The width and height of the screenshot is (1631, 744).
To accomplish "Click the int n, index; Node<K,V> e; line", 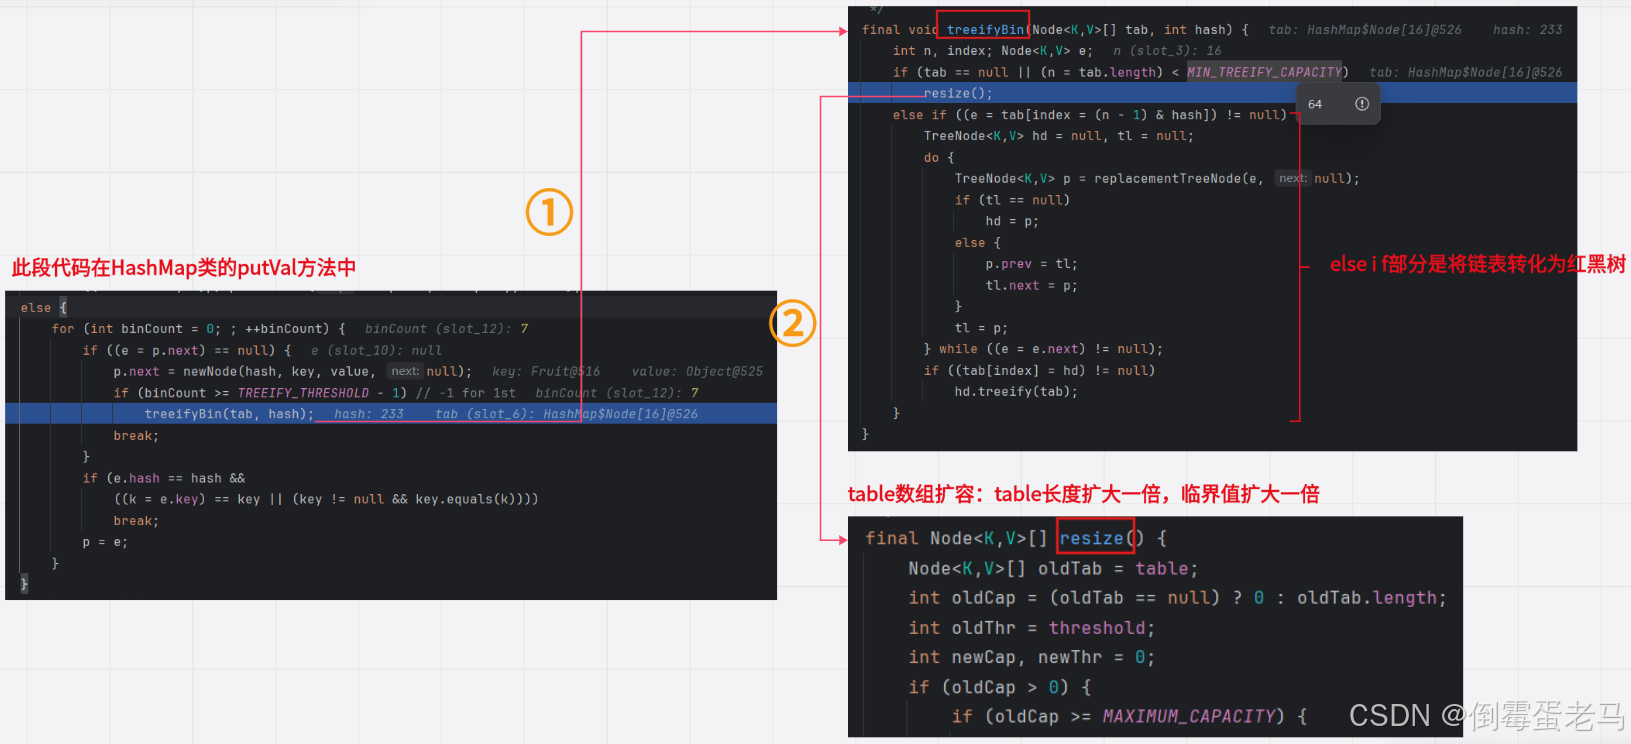I will [x=993, y=51].
